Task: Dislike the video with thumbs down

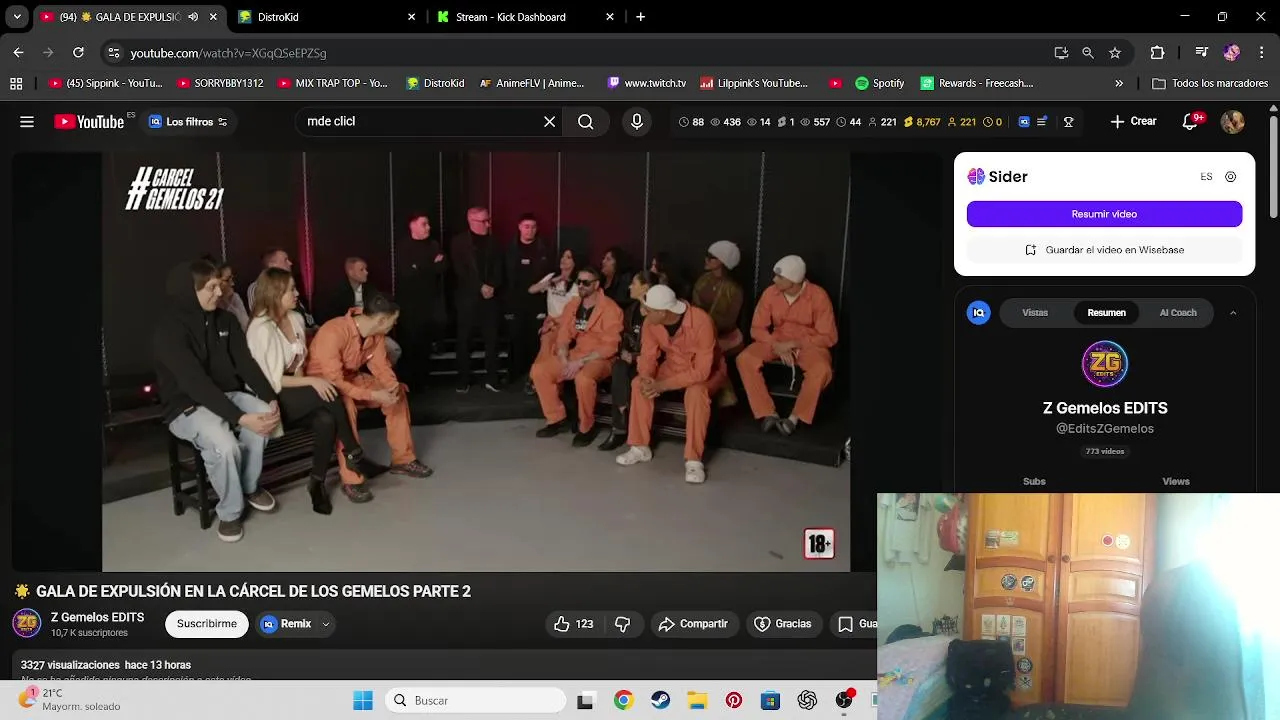Action: pos(622,624)
